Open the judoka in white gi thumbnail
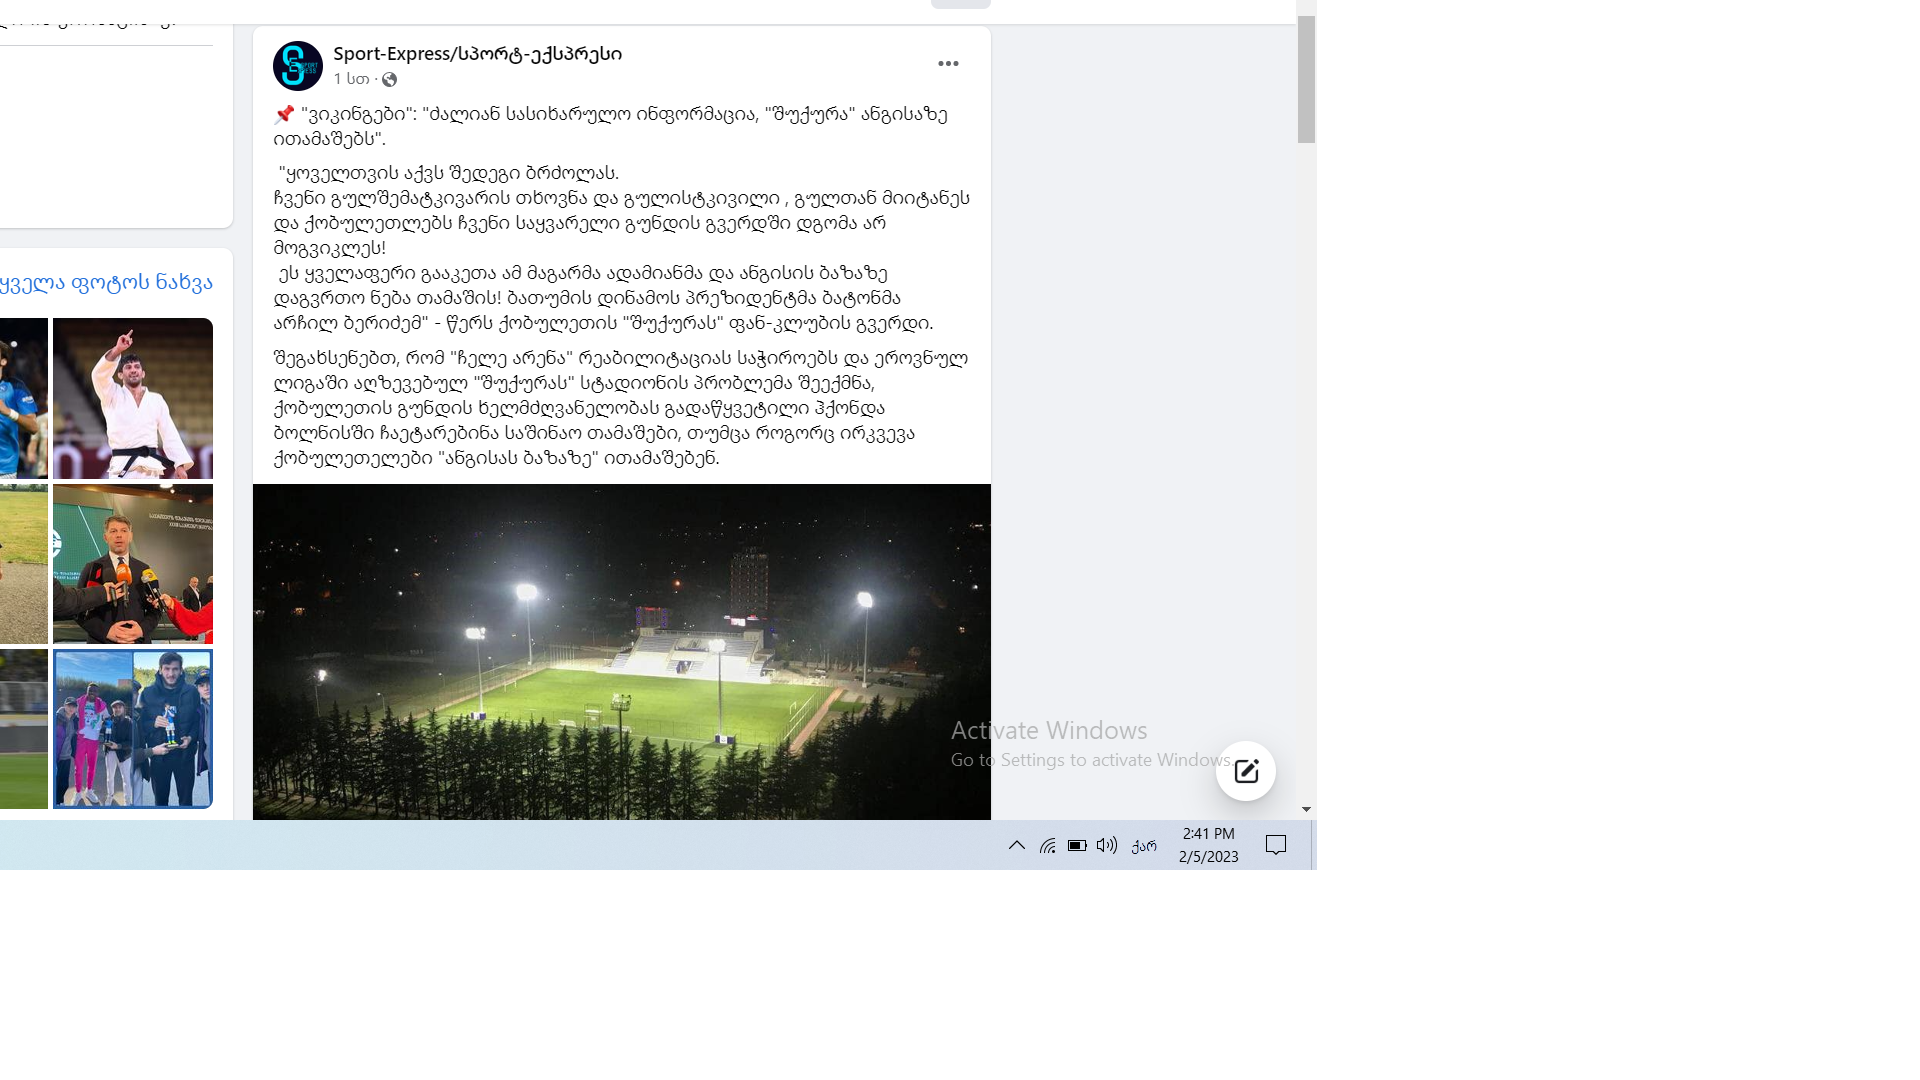This screenshot has height=1080, width=1920. (x=133, y=398)
